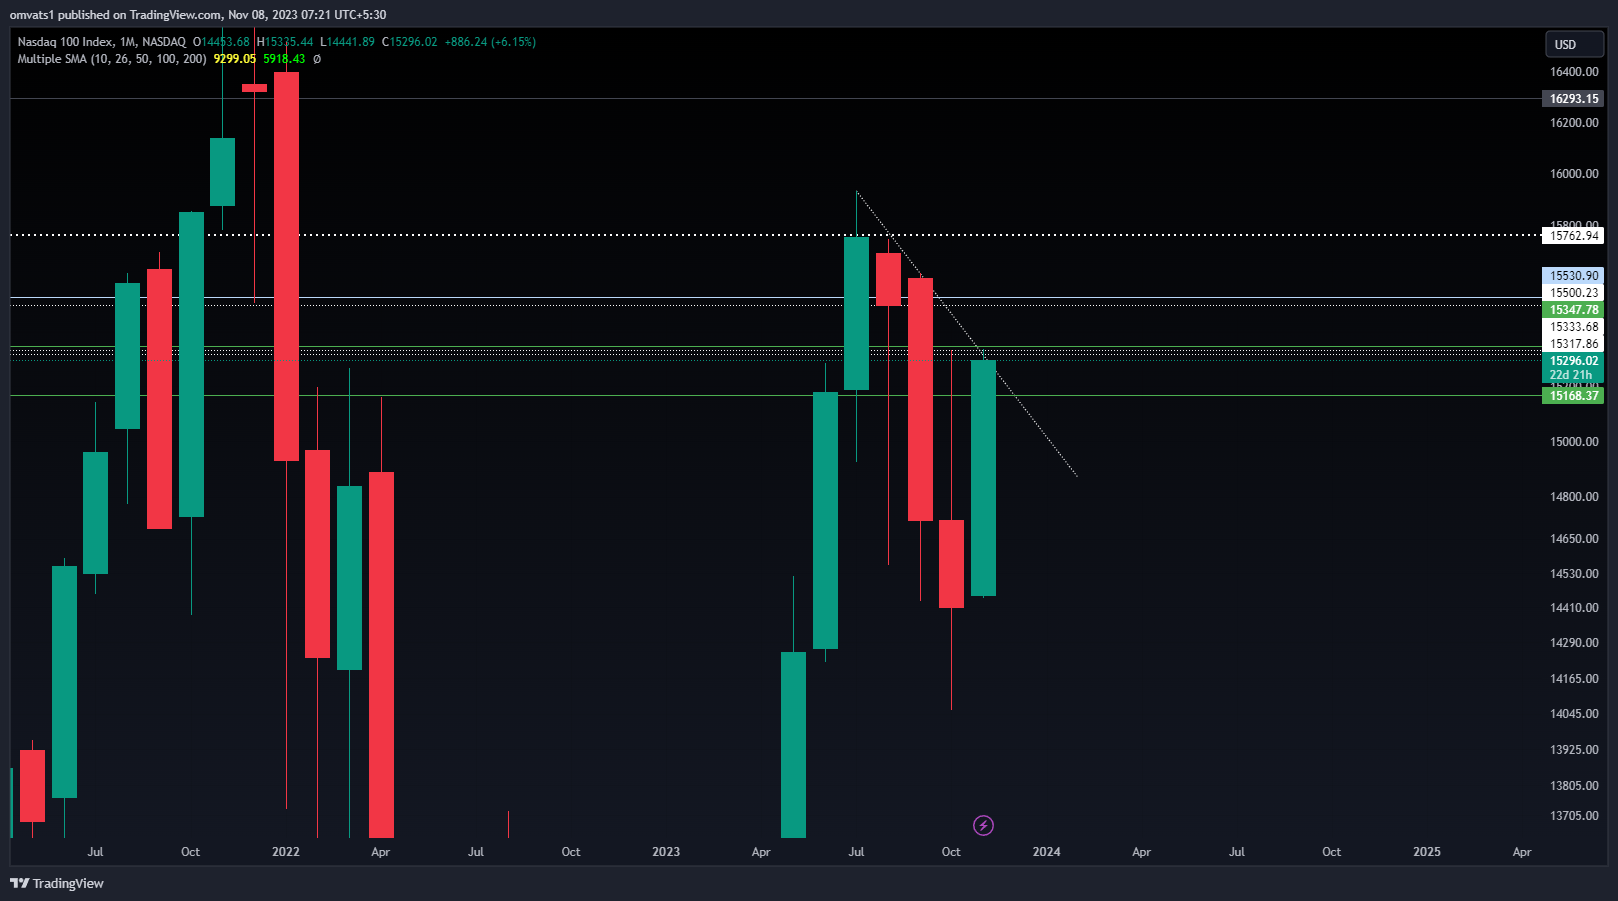This screenshot has height=901, width=1618.
Task: Click the TradingView logo at bottom left
Action: click(x=57, y=883)
